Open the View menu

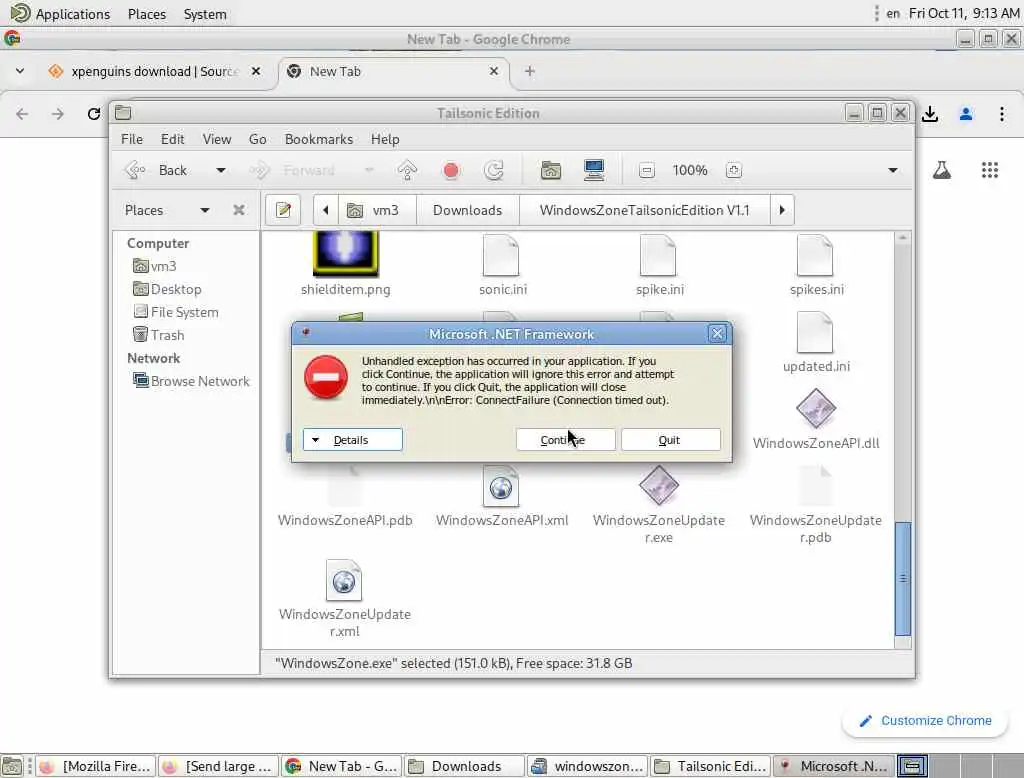pyautogui.click(x=217, y=139)
